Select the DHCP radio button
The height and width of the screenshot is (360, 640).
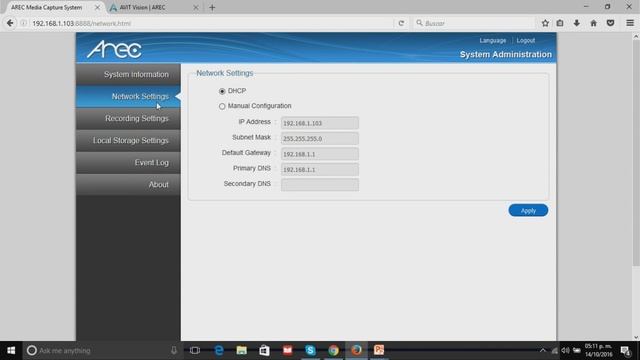[222, 91]
